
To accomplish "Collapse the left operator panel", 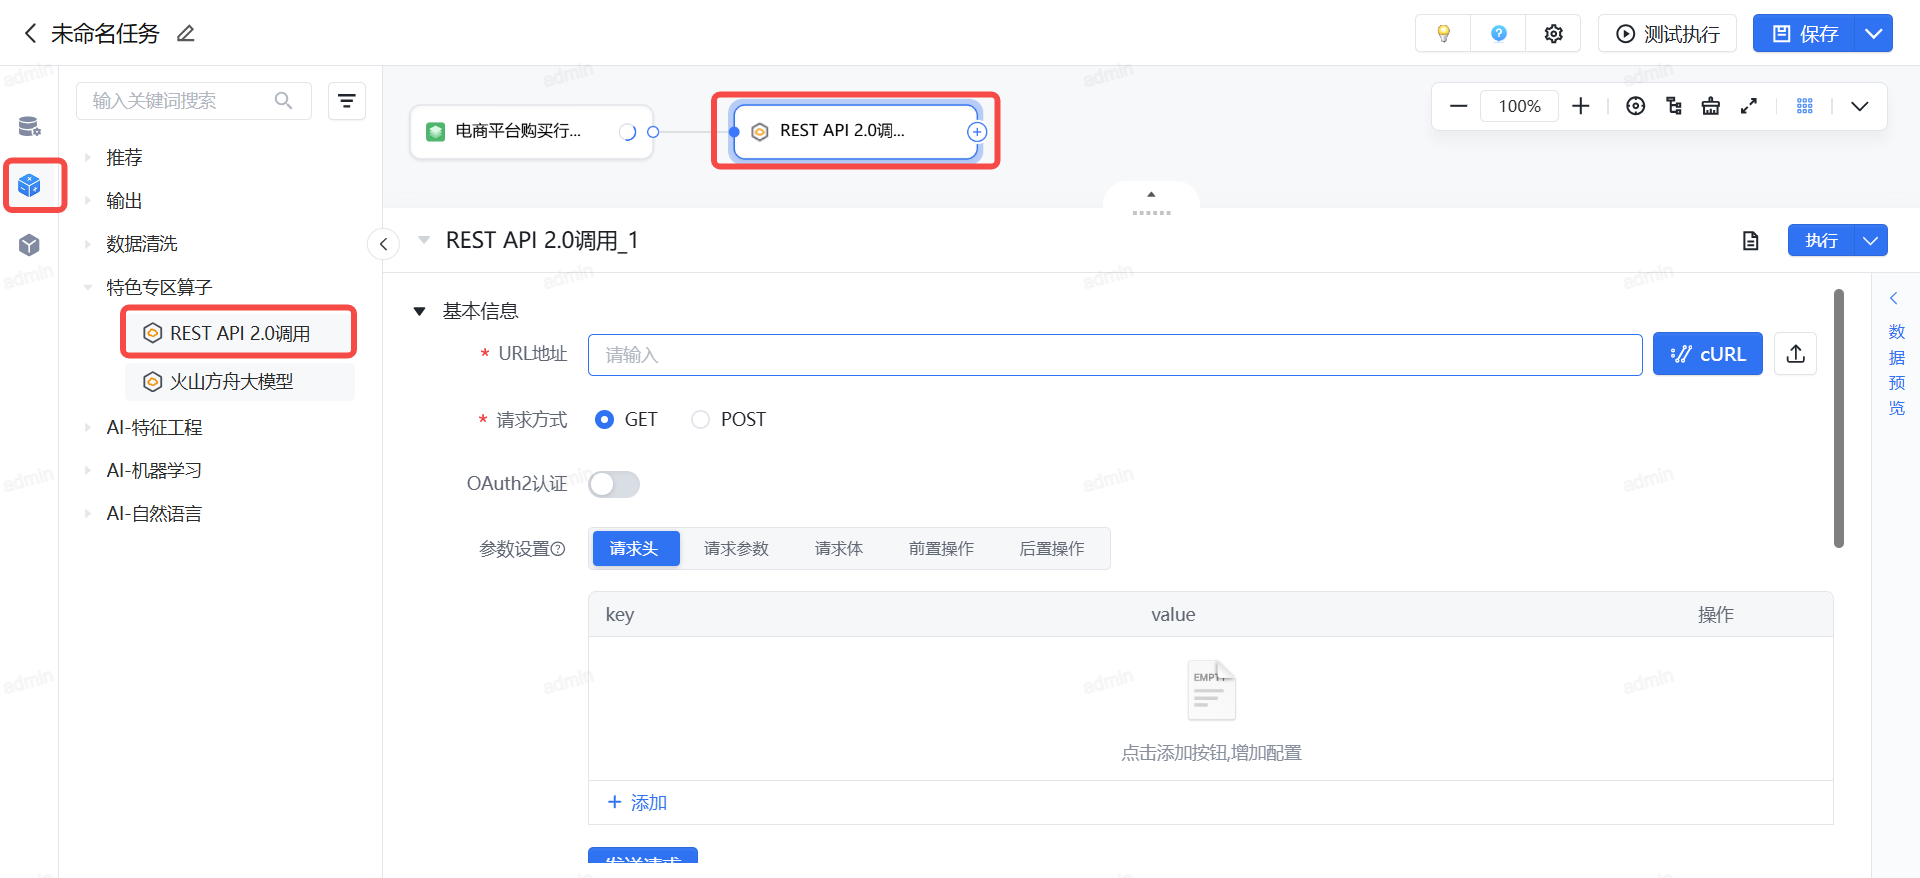I will [x=383, y=244].
